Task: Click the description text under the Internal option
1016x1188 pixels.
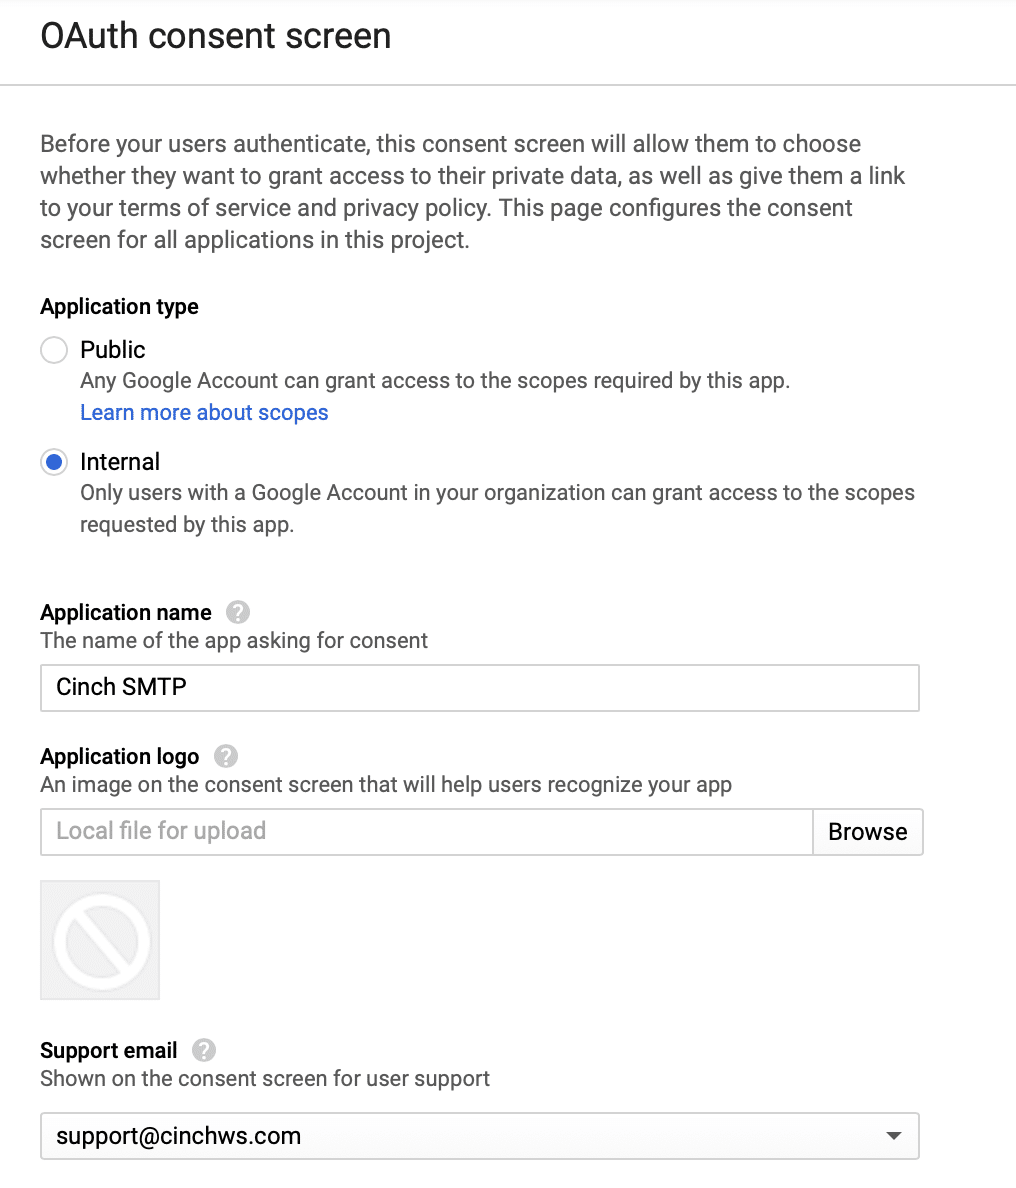Action: [497, 508]
